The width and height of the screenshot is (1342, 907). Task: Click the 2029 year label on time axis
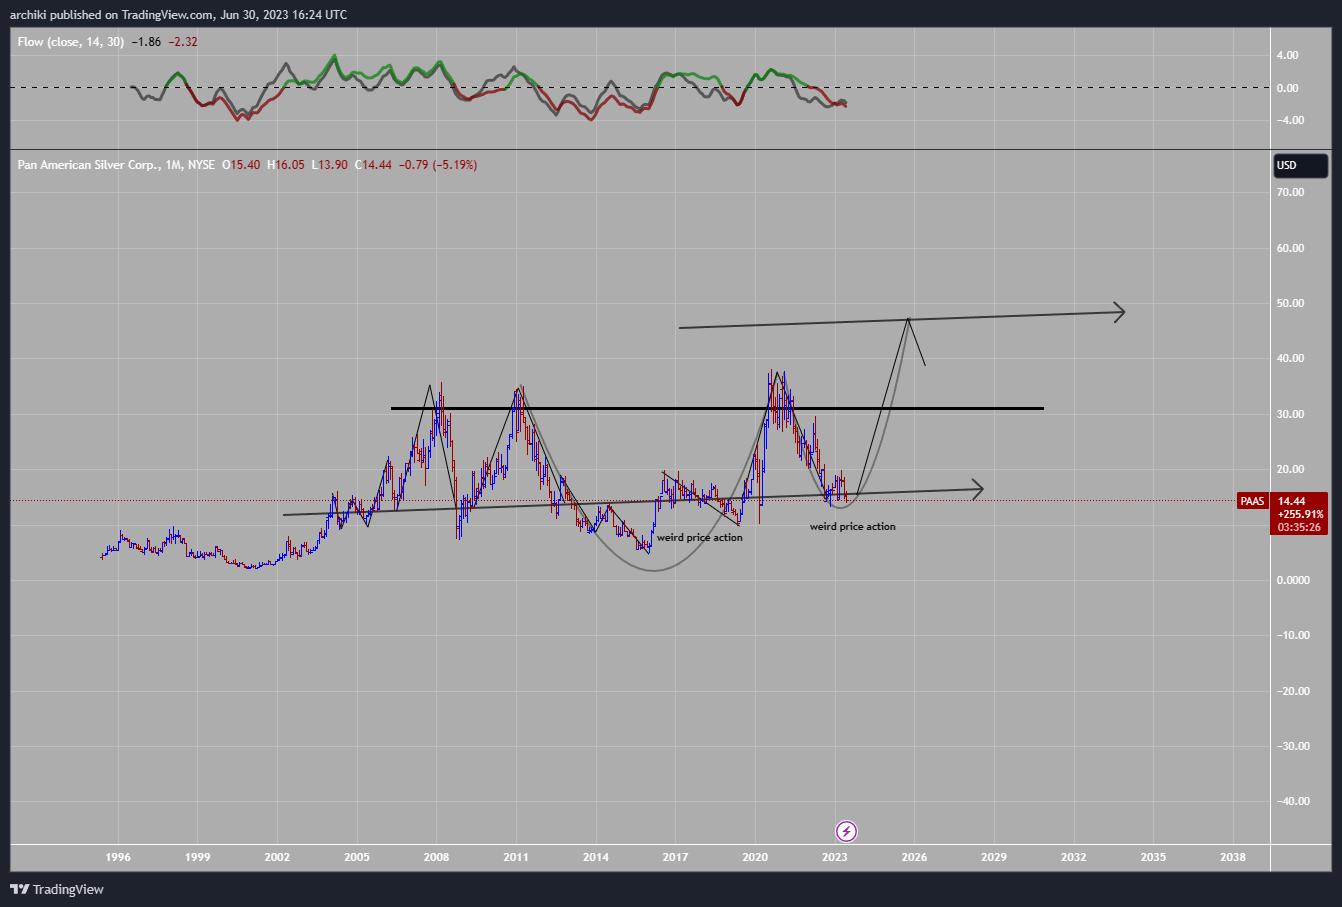994,857
